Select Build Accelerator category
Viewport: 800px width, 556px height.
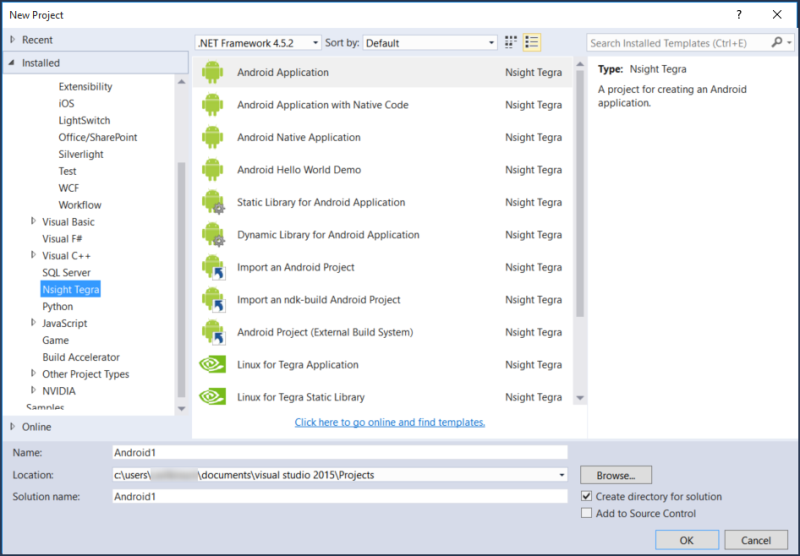[81, 357]
